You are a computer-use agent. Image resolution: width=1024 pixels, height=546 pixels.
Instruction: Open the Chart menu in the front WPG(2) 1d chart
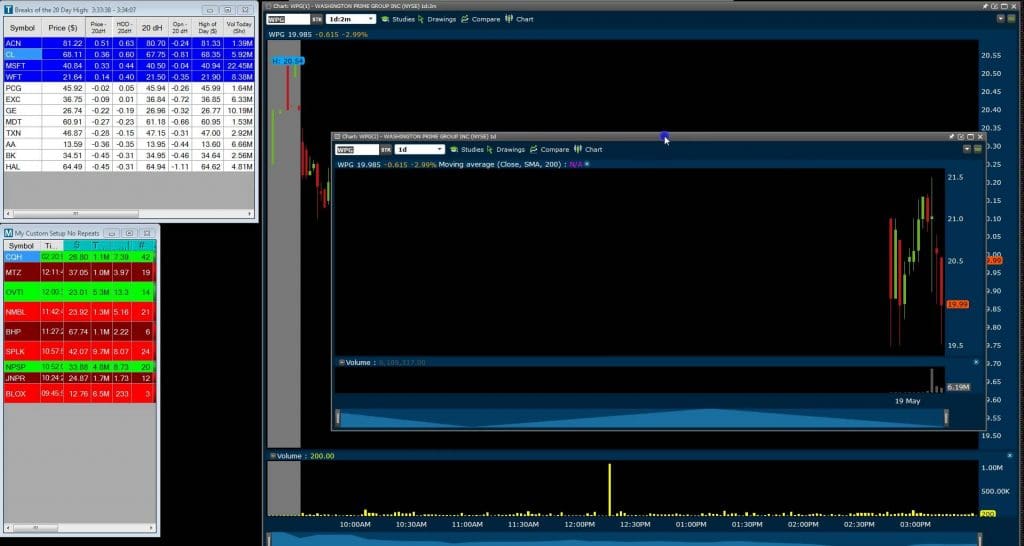point(588,150)
